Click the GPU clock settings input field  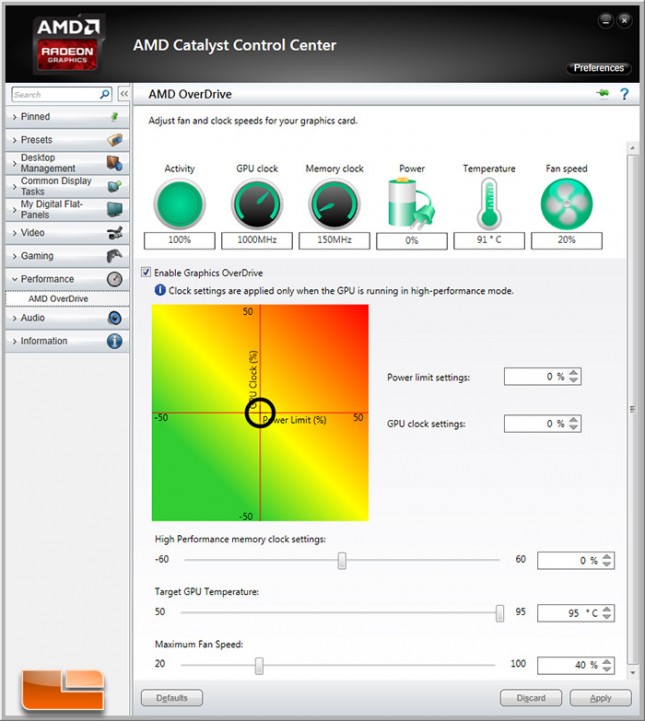[542, 423]
